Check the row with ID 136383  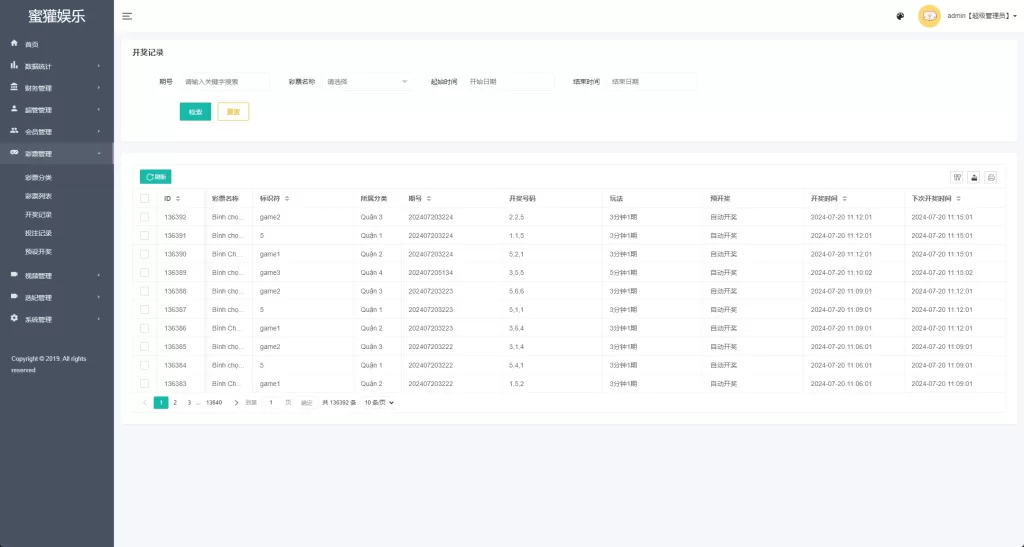point(144,384)
